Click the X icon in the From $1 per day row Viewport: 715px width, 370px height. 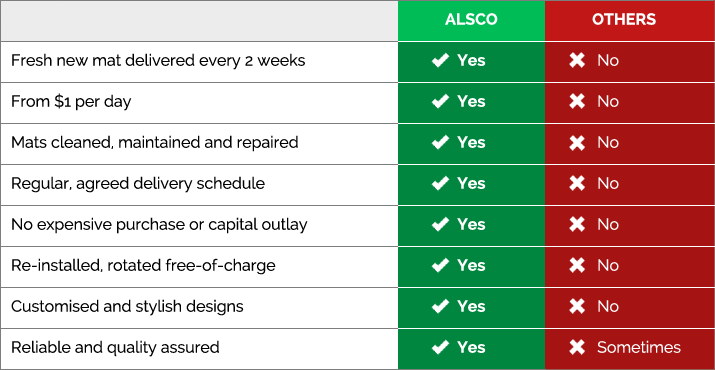(x=577, y=101)
